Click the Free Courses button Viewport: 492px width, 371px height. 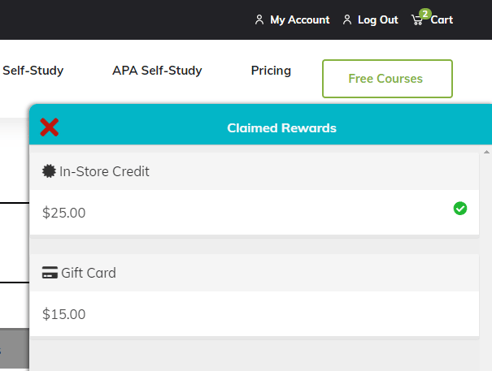pos(387,79)
